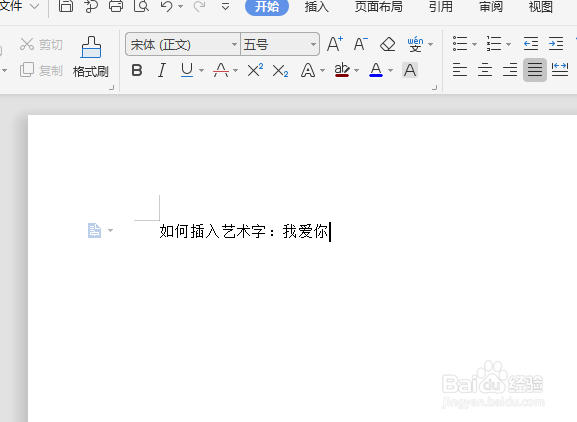The width and height of the screenshot is (577, 422).
Task: Open the font dialog launcher
Action: [x=434, y=87]
